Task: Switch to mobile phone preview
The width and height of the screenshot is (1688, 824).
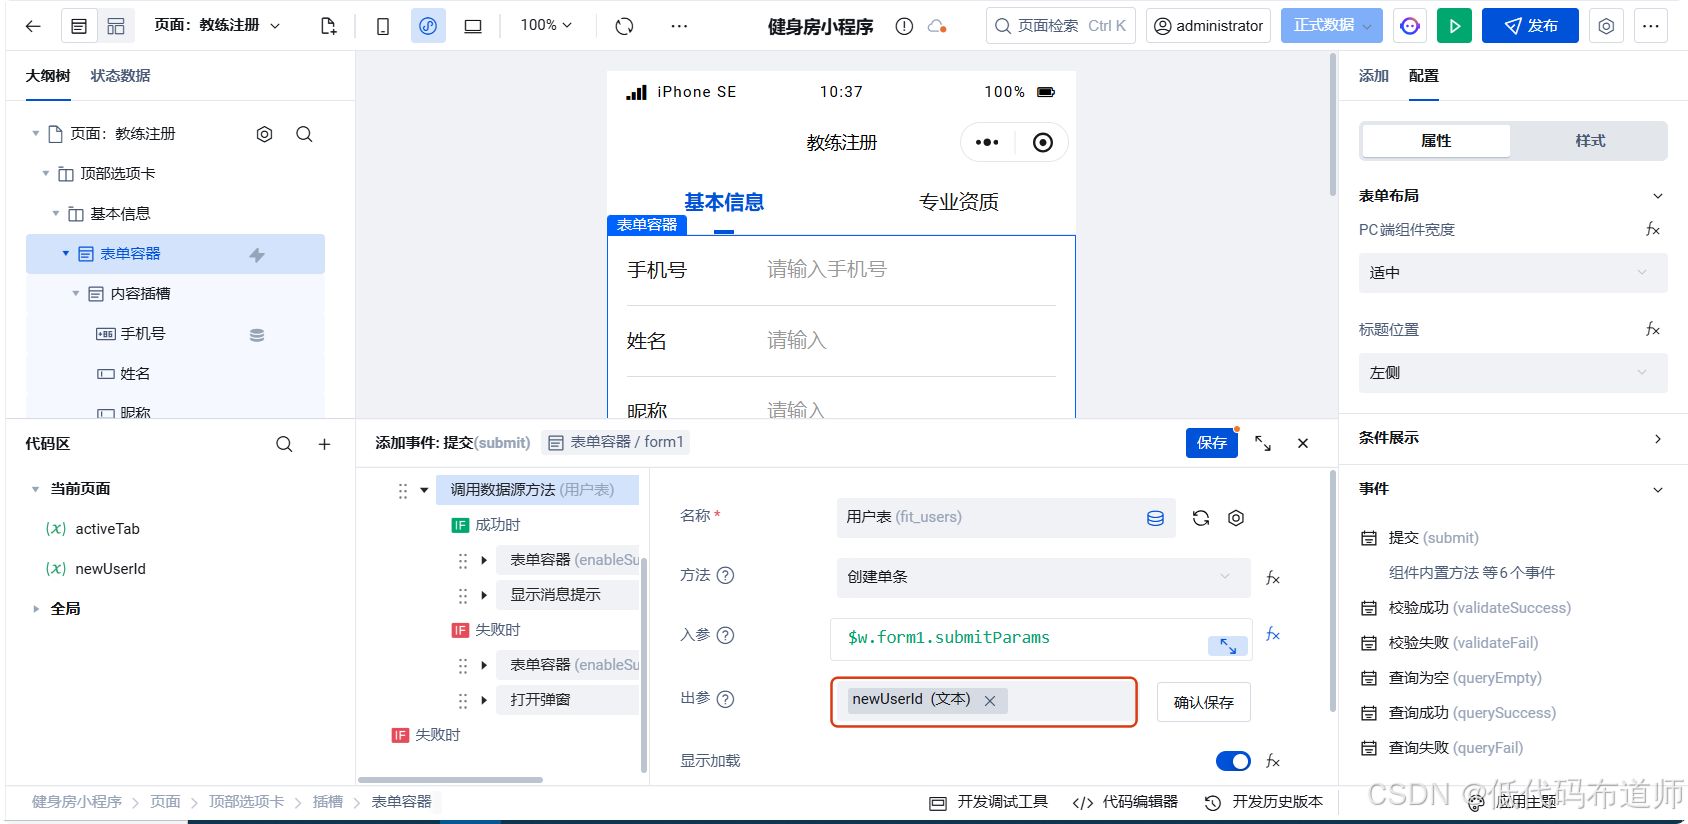Action: [x=383, y=26]
